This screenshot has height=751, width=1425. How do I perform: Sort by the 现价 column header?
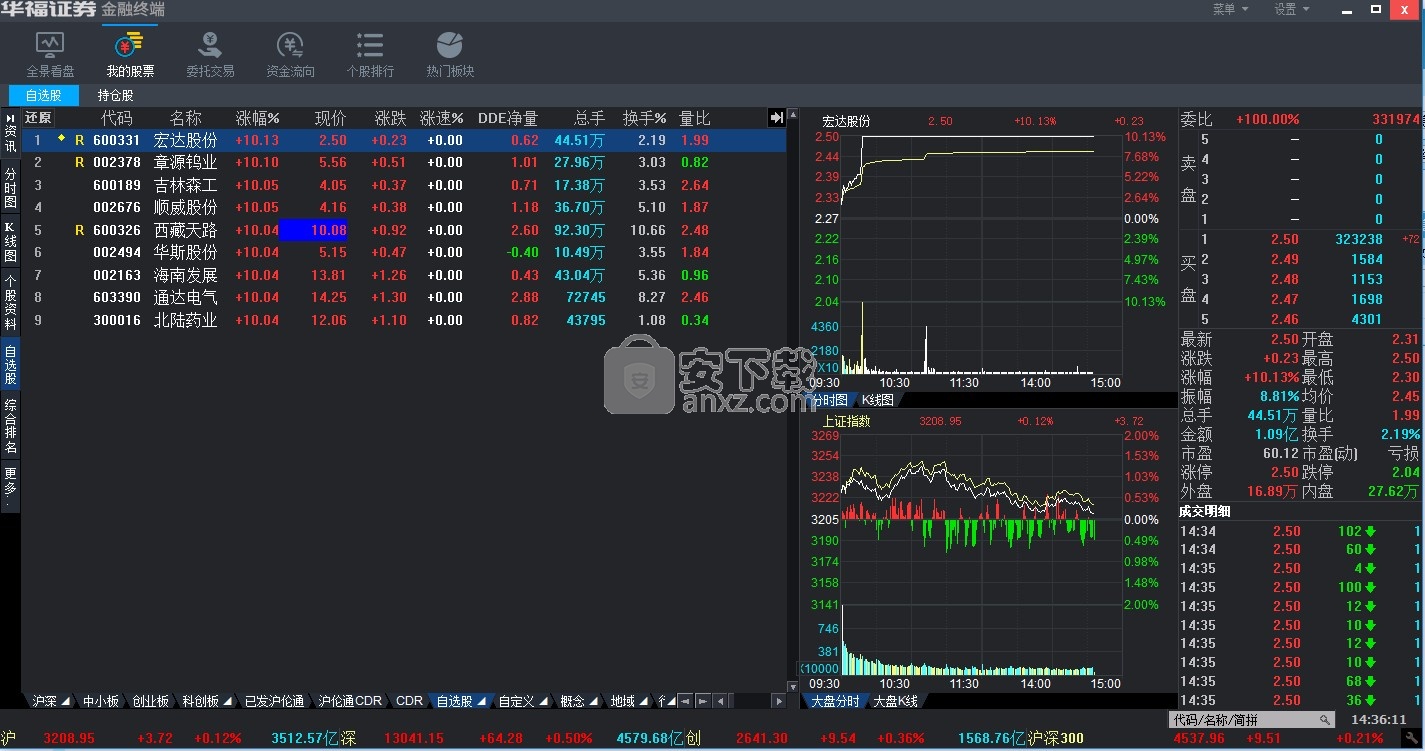coord(330,118)
